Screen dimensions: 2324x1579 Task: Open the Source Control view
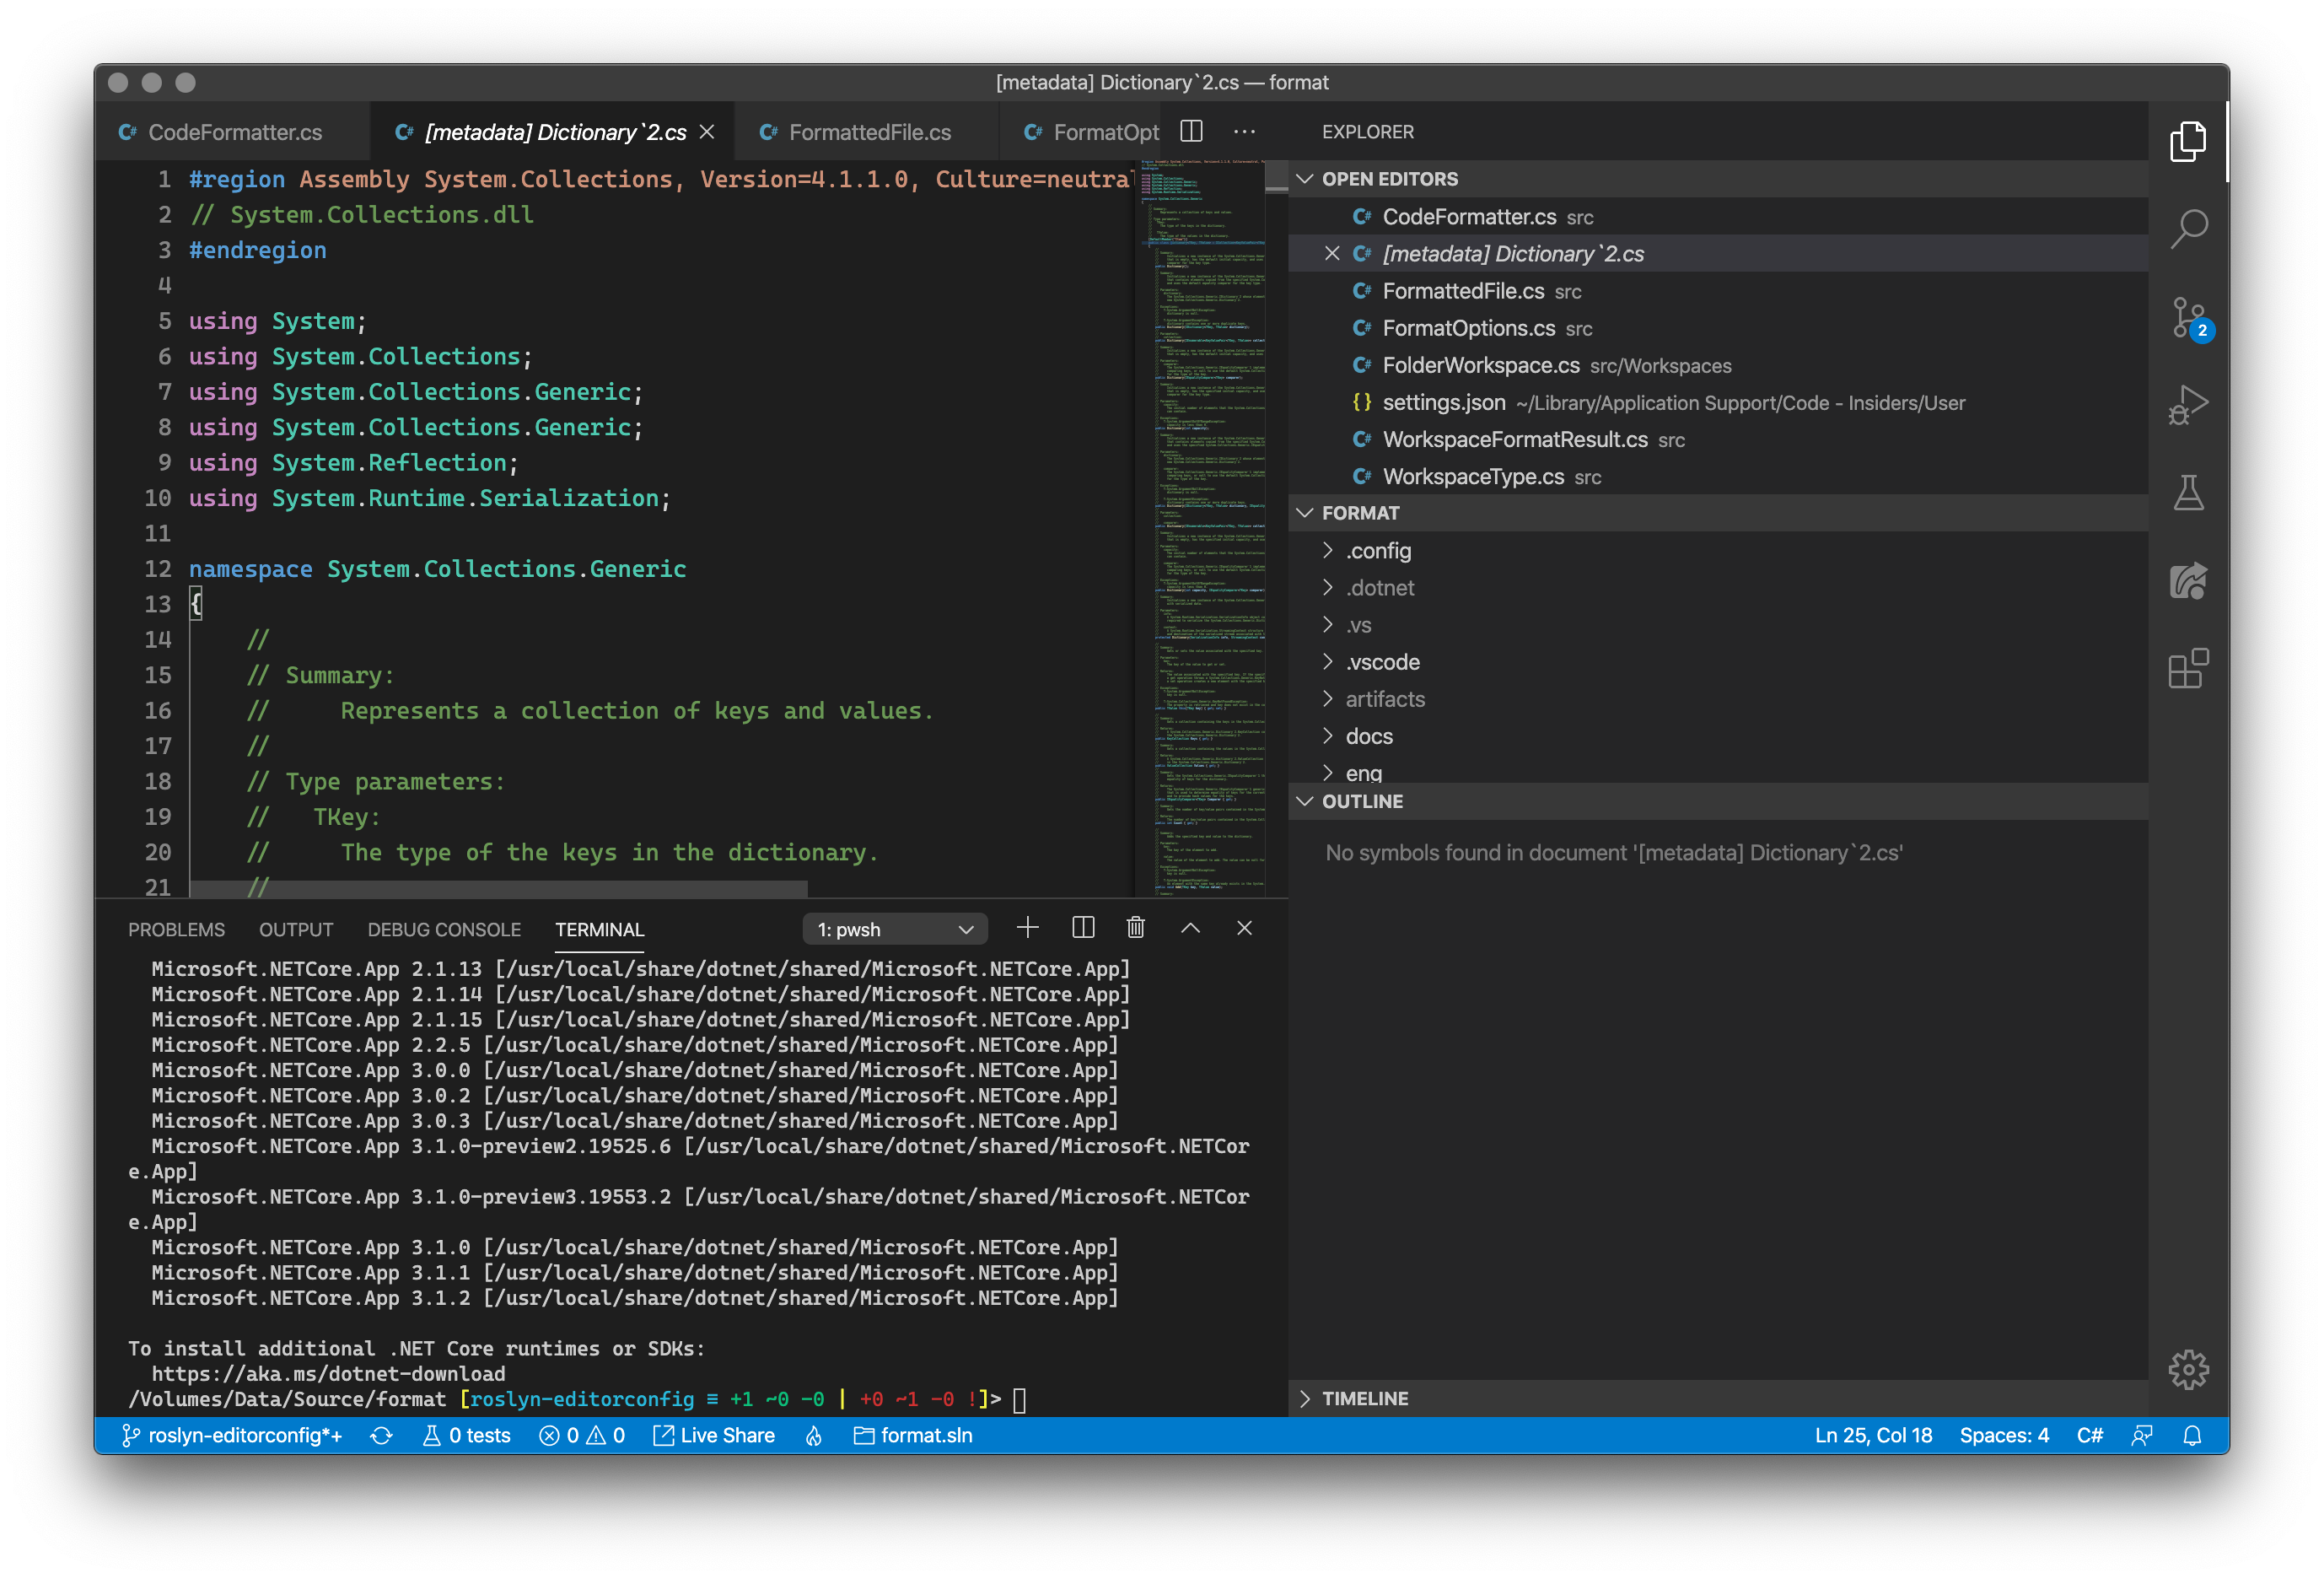[x=2188, y=318]
